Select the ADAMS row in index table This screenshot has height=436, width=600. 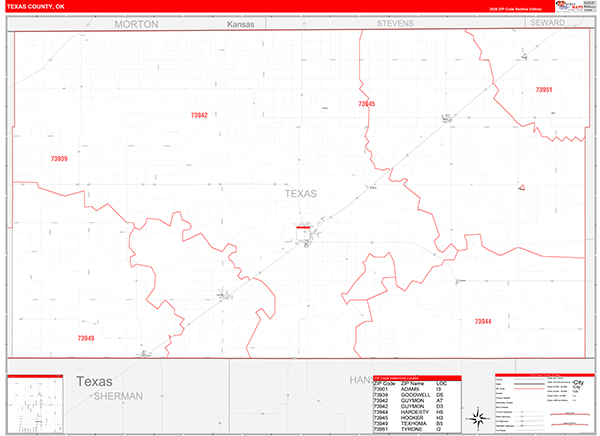coord(417,389)
